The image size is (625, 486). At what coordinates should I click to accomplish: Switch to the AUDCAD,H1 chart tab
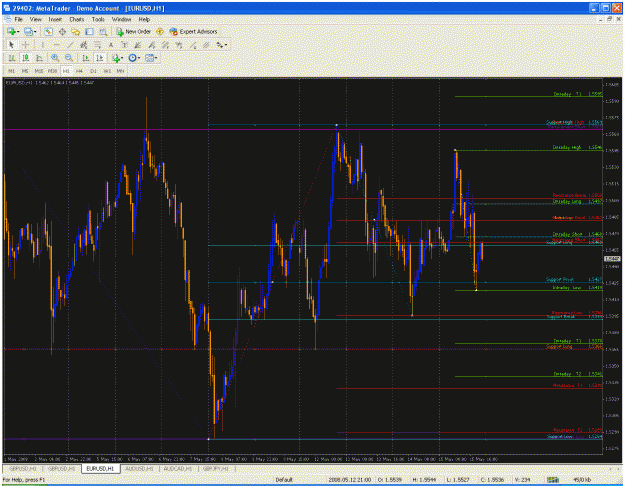178,469
